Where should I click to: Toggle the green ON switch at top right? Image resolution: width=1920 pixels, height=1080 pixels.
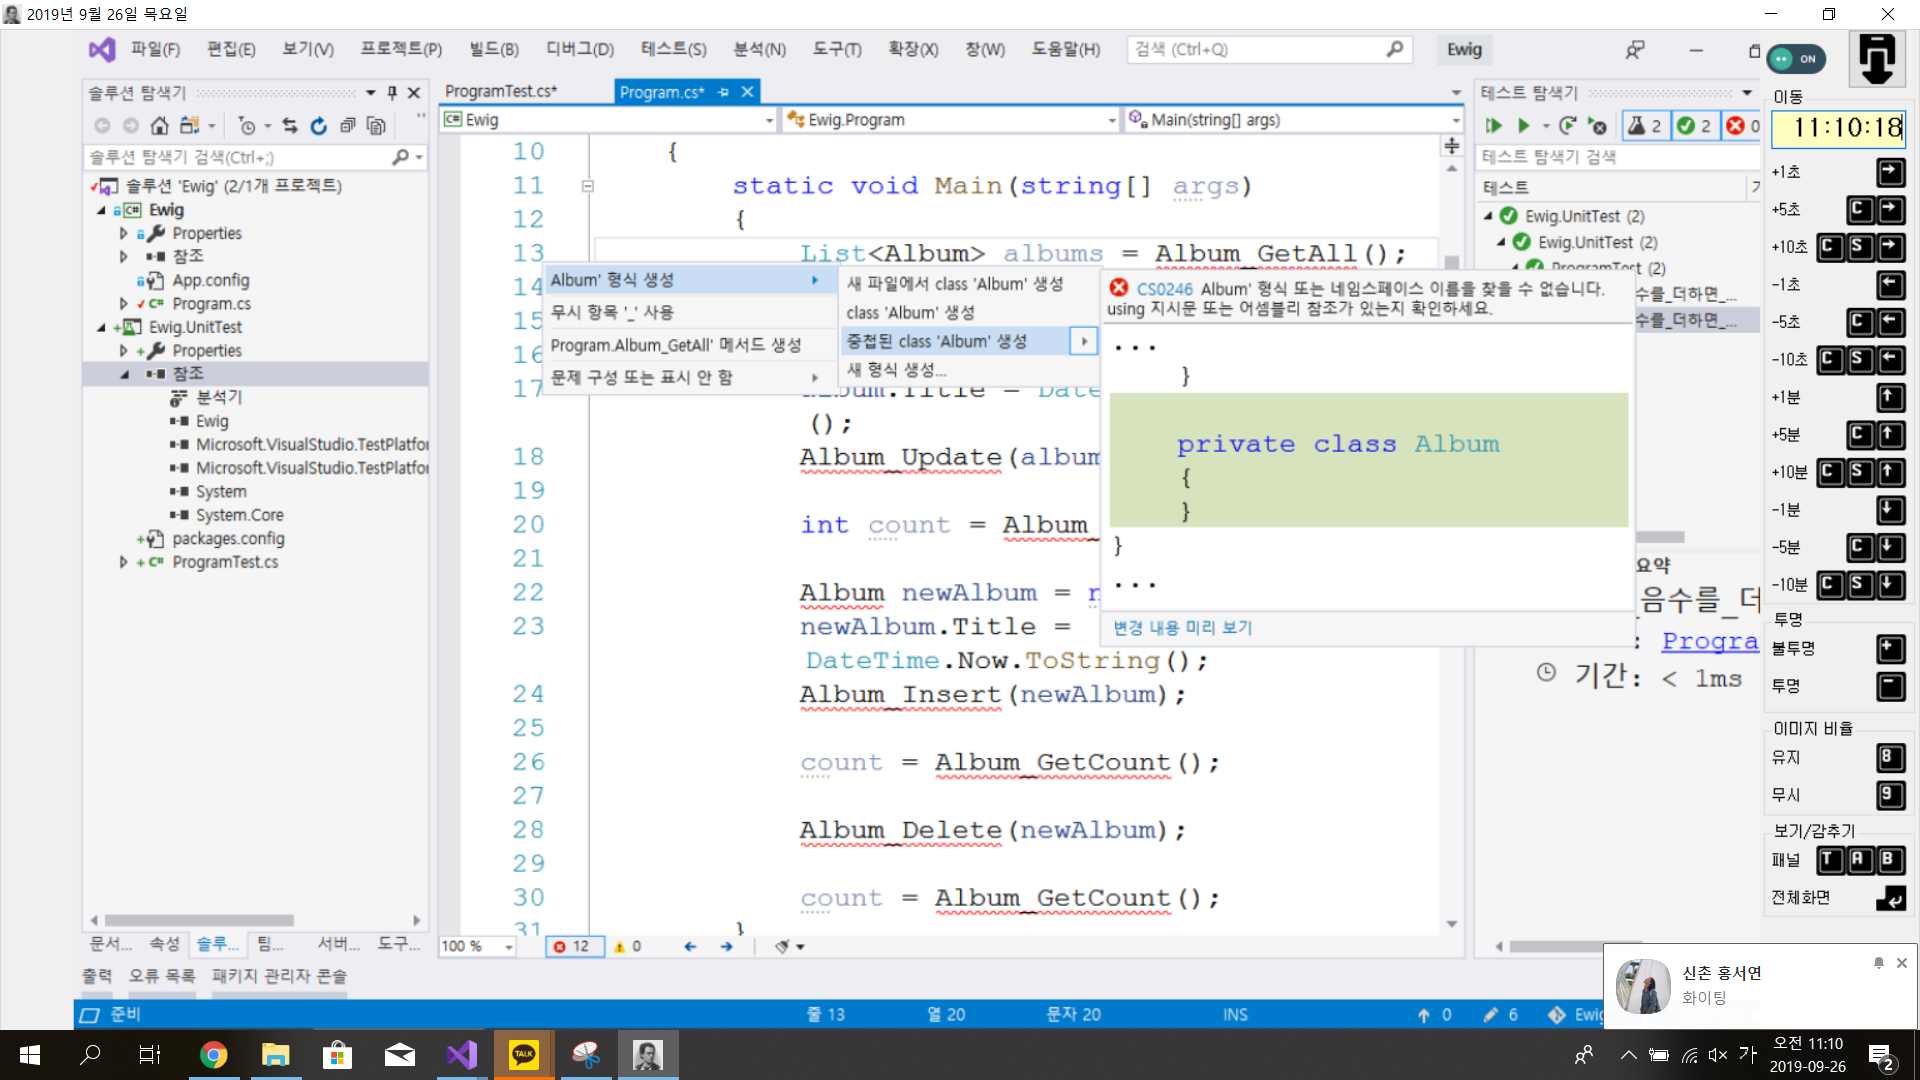click(x=1796, y=59)
